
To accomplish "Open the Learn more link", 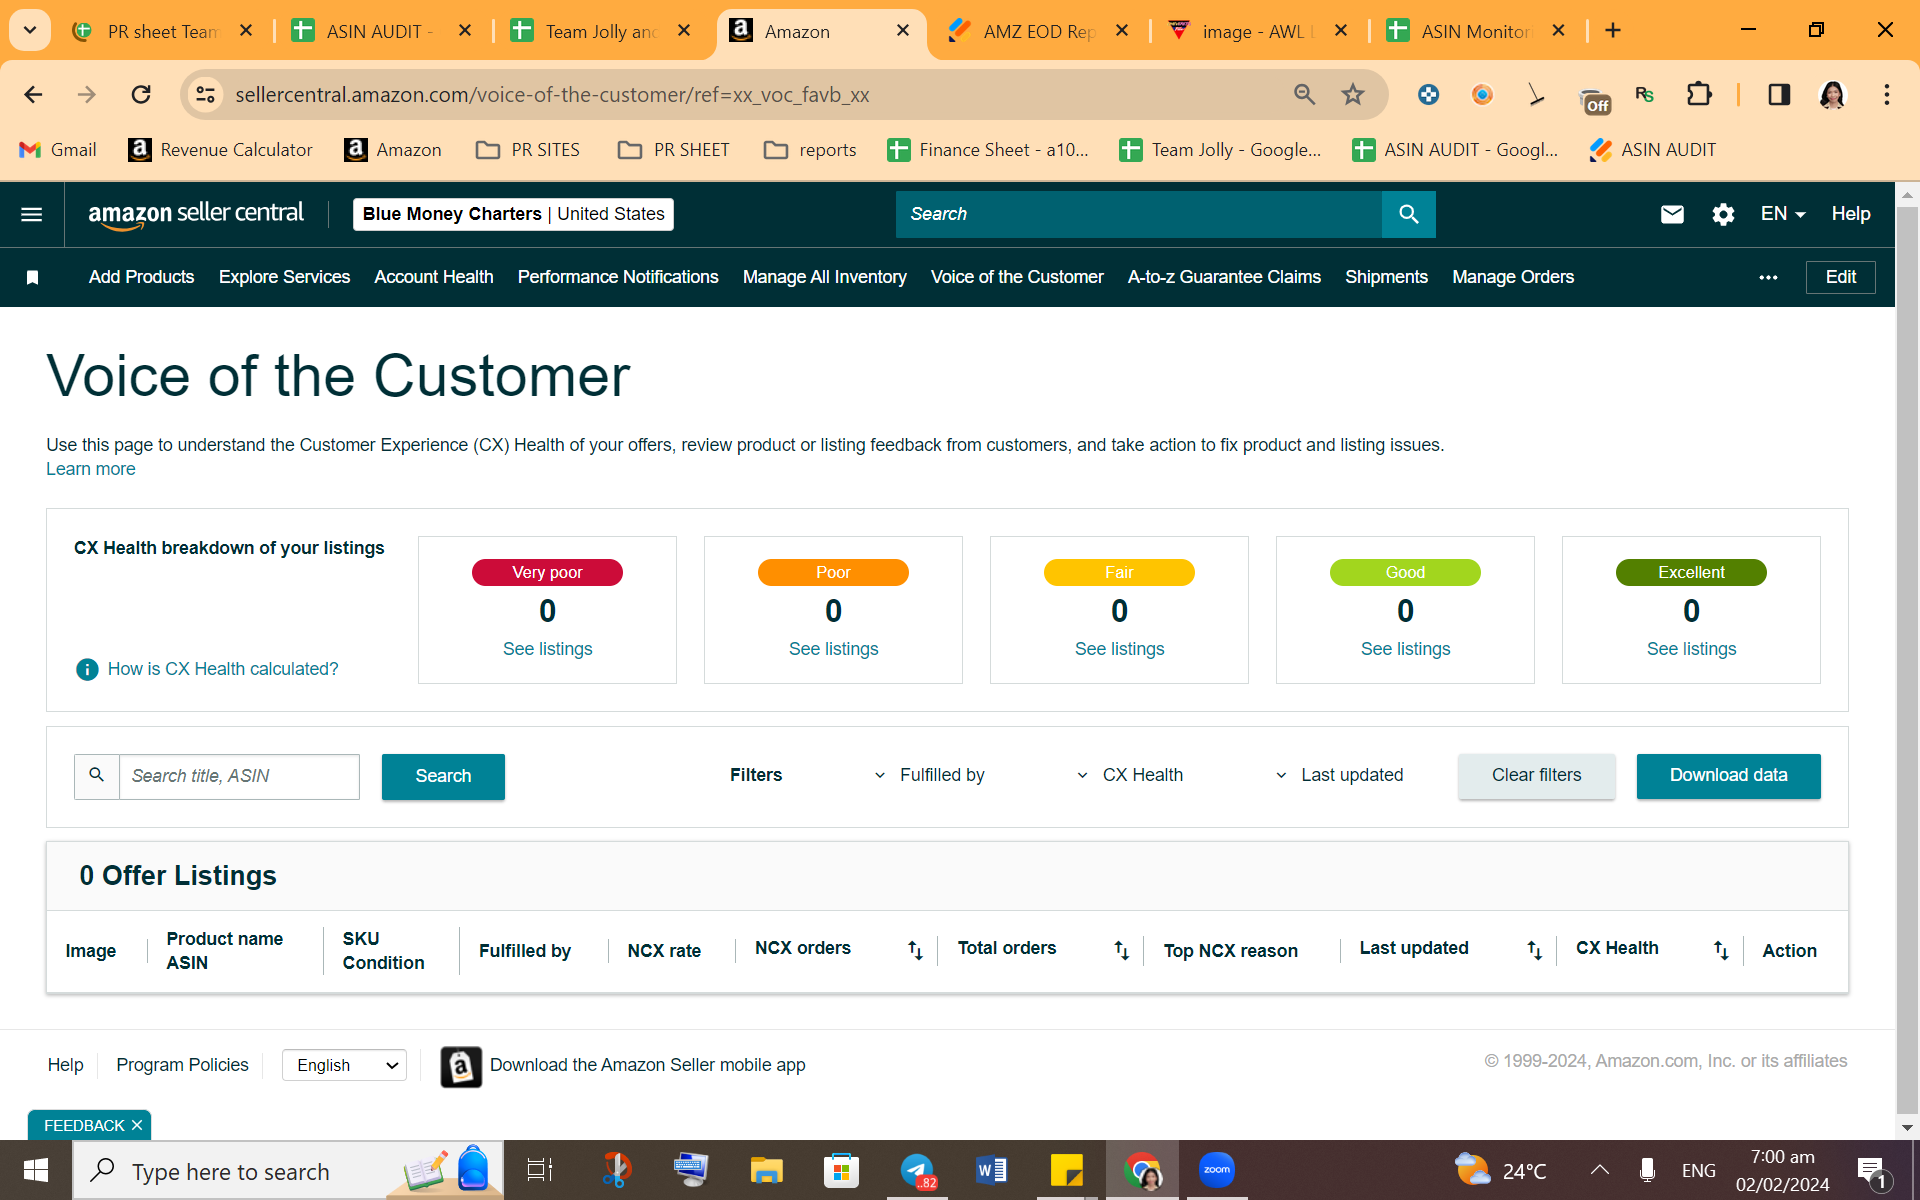I will [91, 469].
